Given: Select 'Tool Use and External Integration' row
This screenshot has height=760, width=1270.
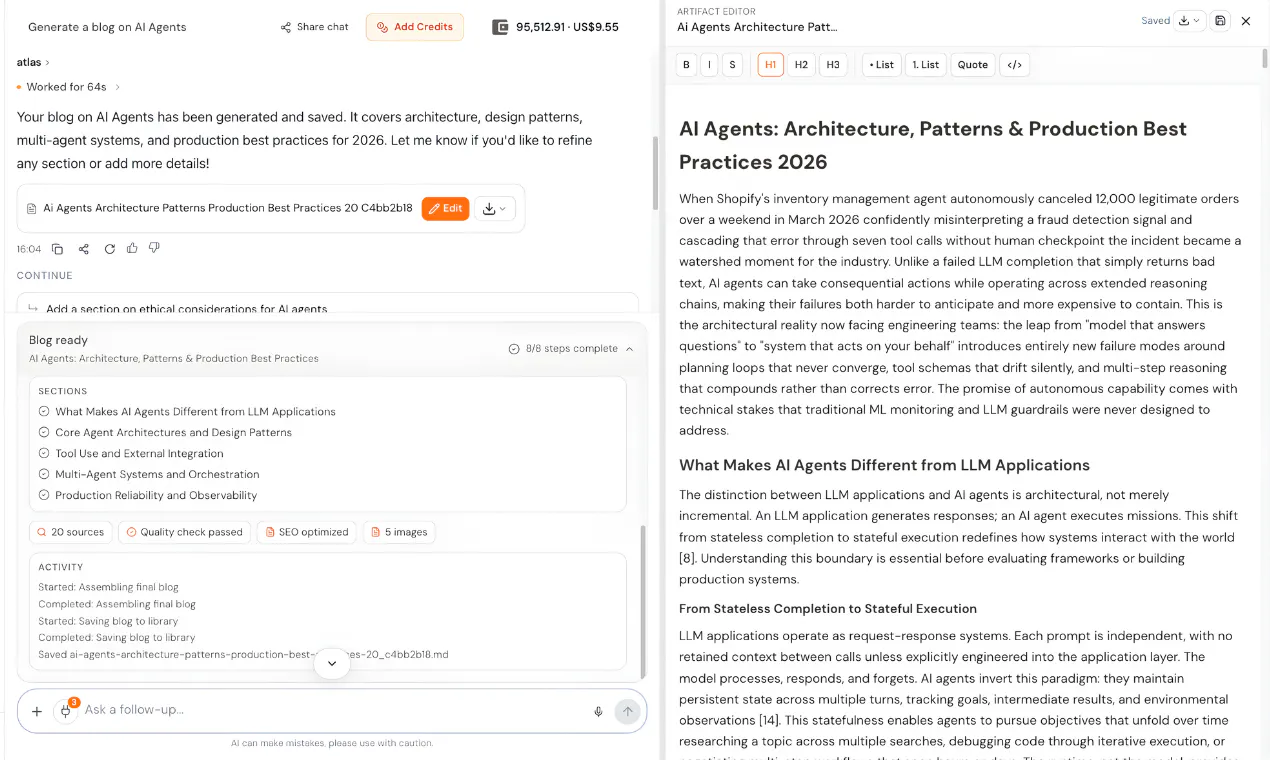Looking at the screenshot, I should point(131,454).
